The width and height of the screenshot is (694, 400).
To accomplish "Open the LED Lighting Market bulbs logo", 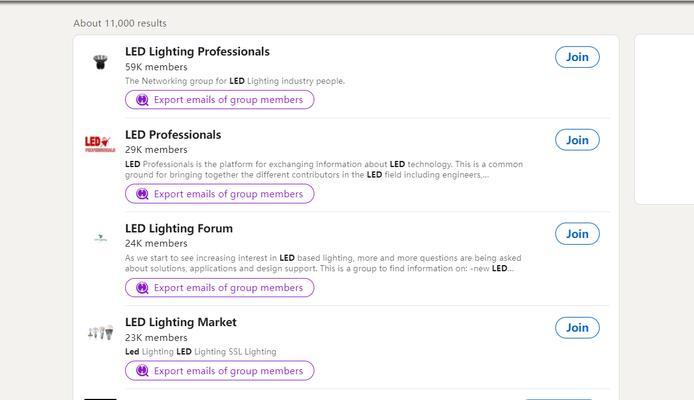I will point(100,332).
